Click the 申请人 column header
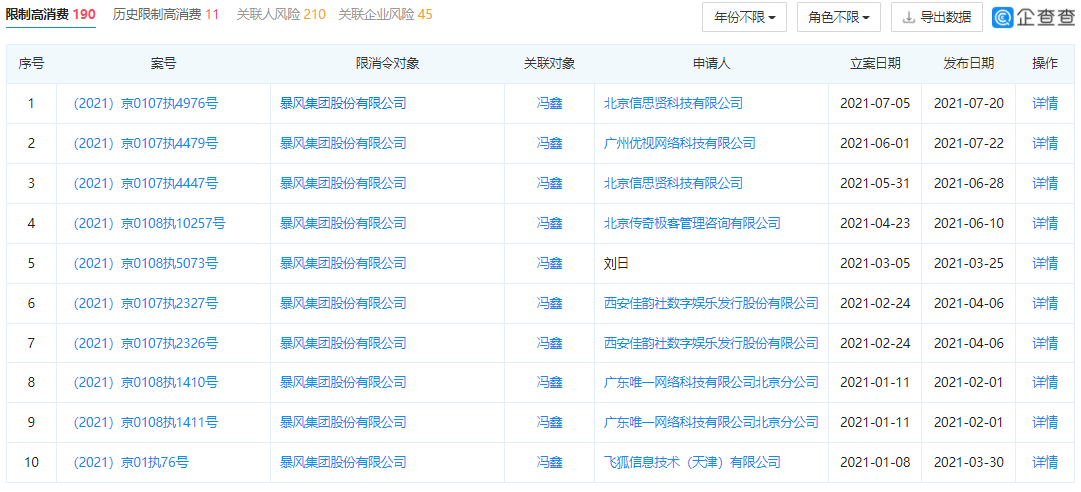 (711, 64)
